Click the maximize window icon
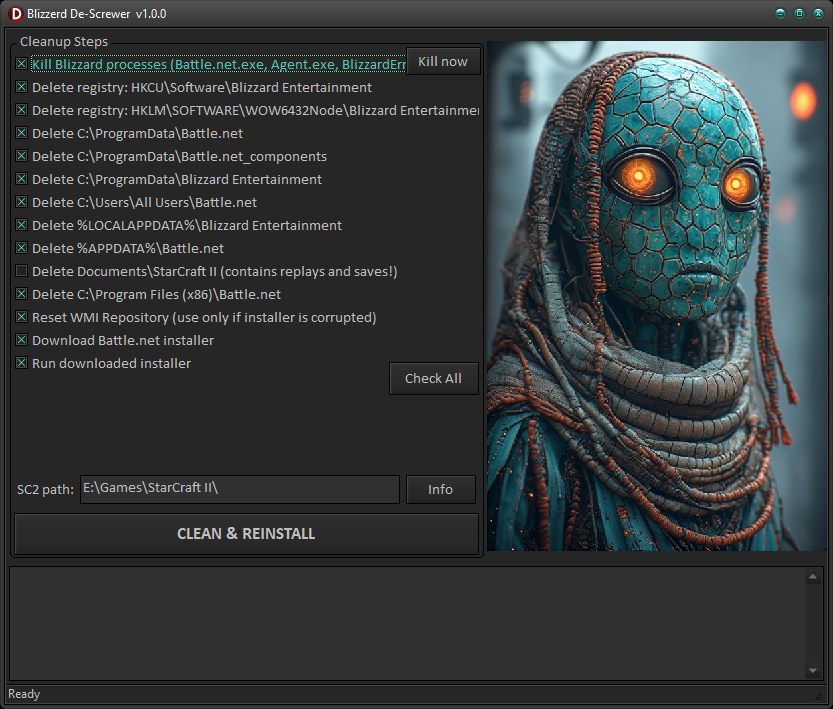This screenshot has height=709, width=833. pos(799,13)
